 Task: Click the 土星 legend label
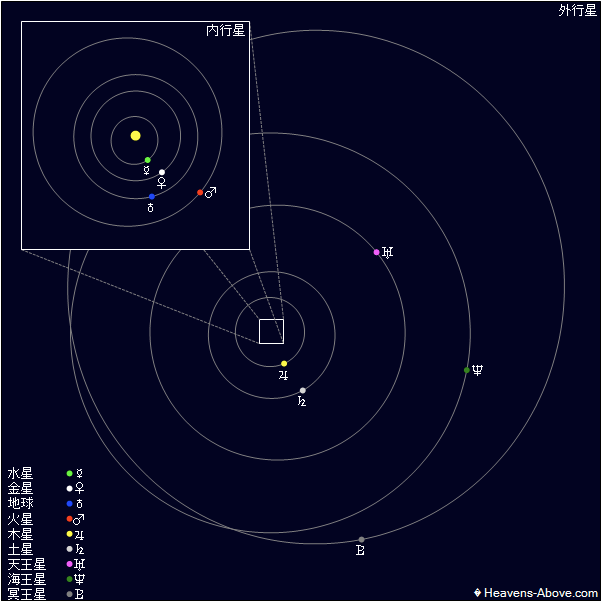tap(20, 549)
